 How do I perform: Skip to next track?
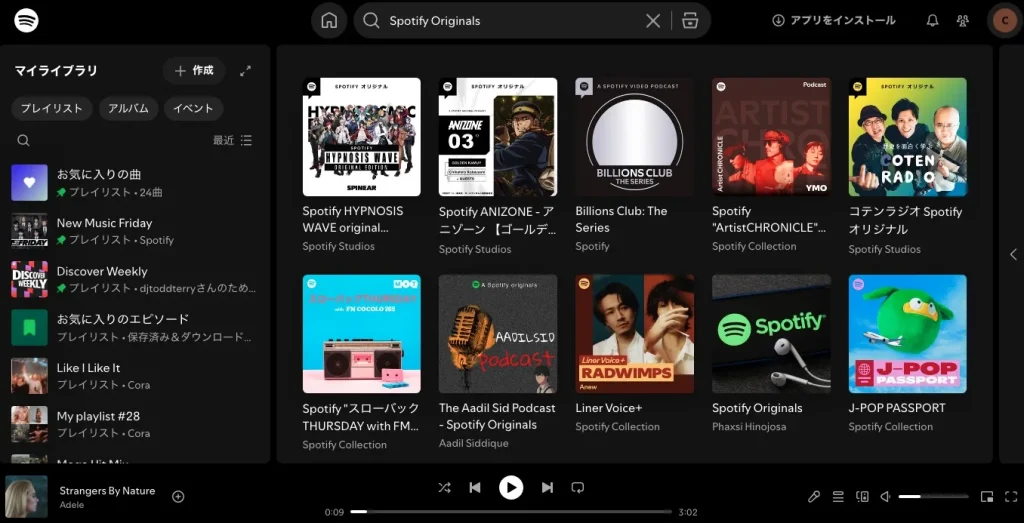point(547,488)
